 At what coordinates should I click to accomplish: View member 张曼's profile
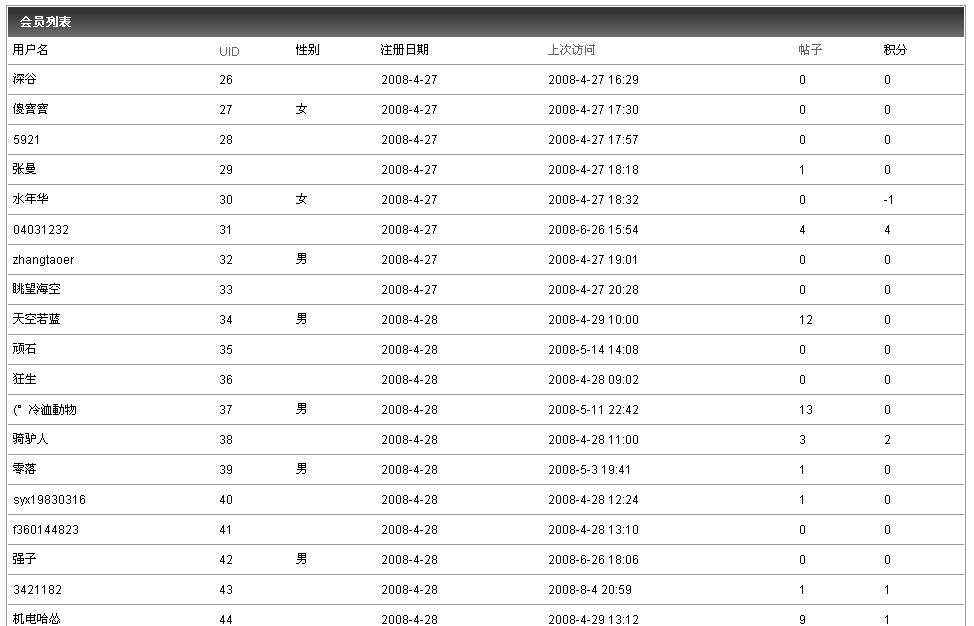pos(25,170)
